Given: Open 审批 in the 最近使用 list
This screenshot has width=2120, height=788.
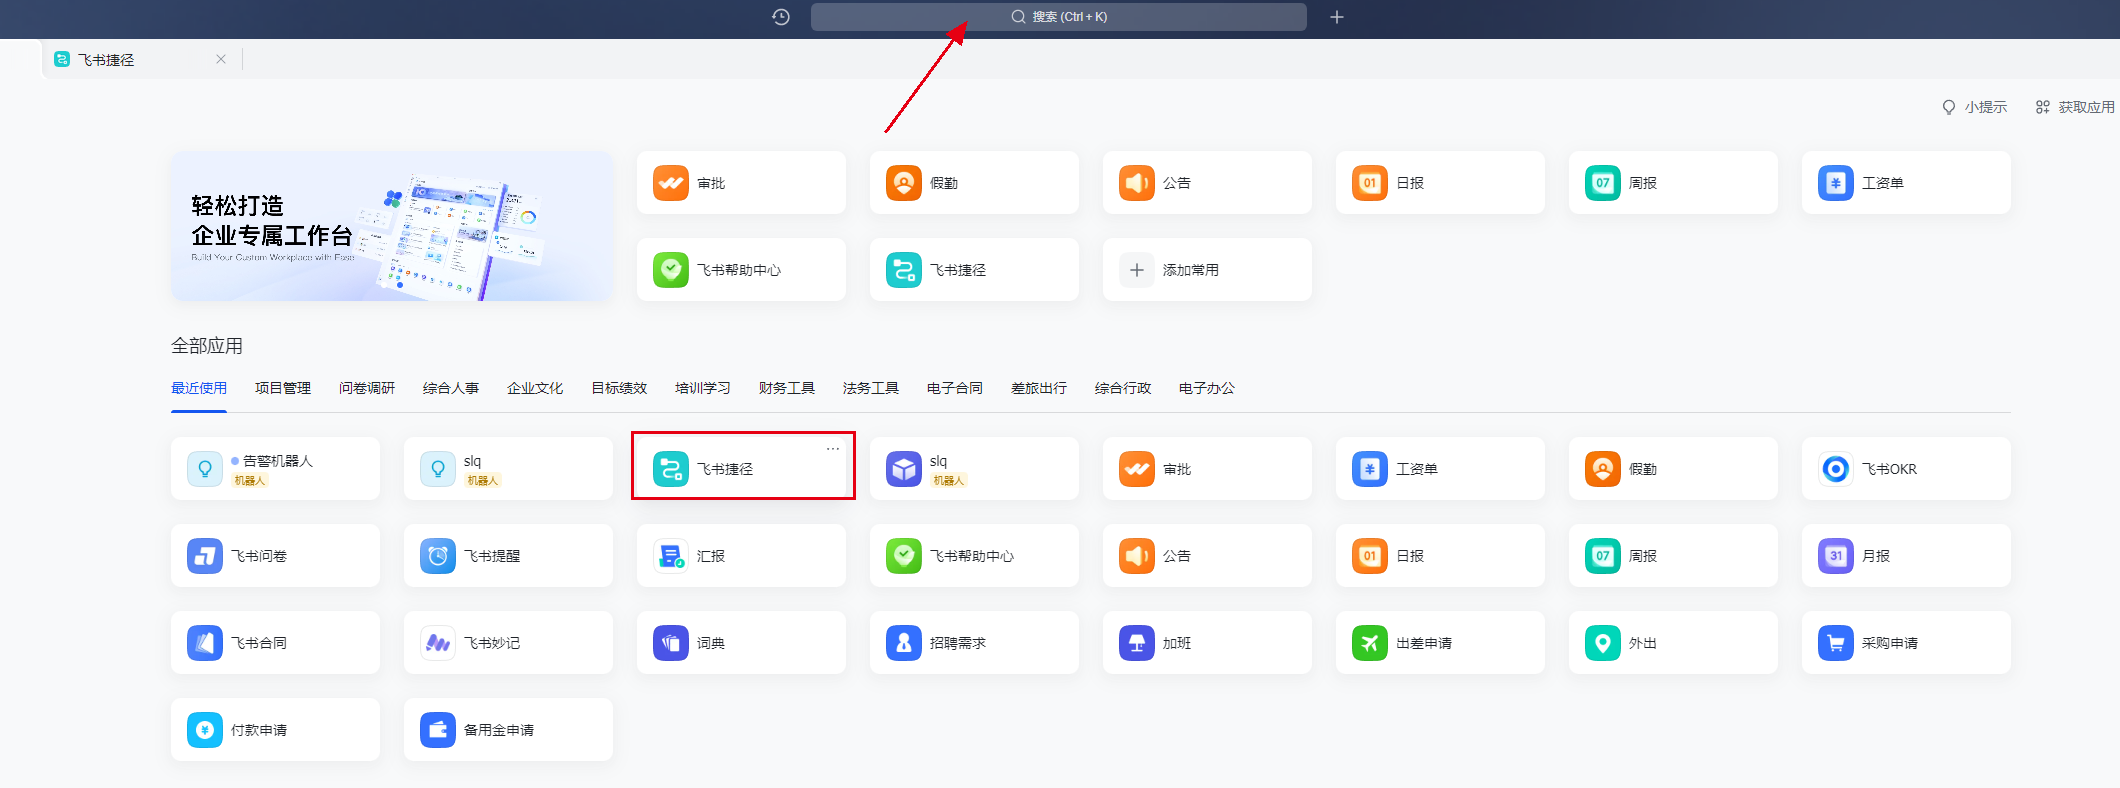Looking at the screenshot, I should tap(1207, 469).
